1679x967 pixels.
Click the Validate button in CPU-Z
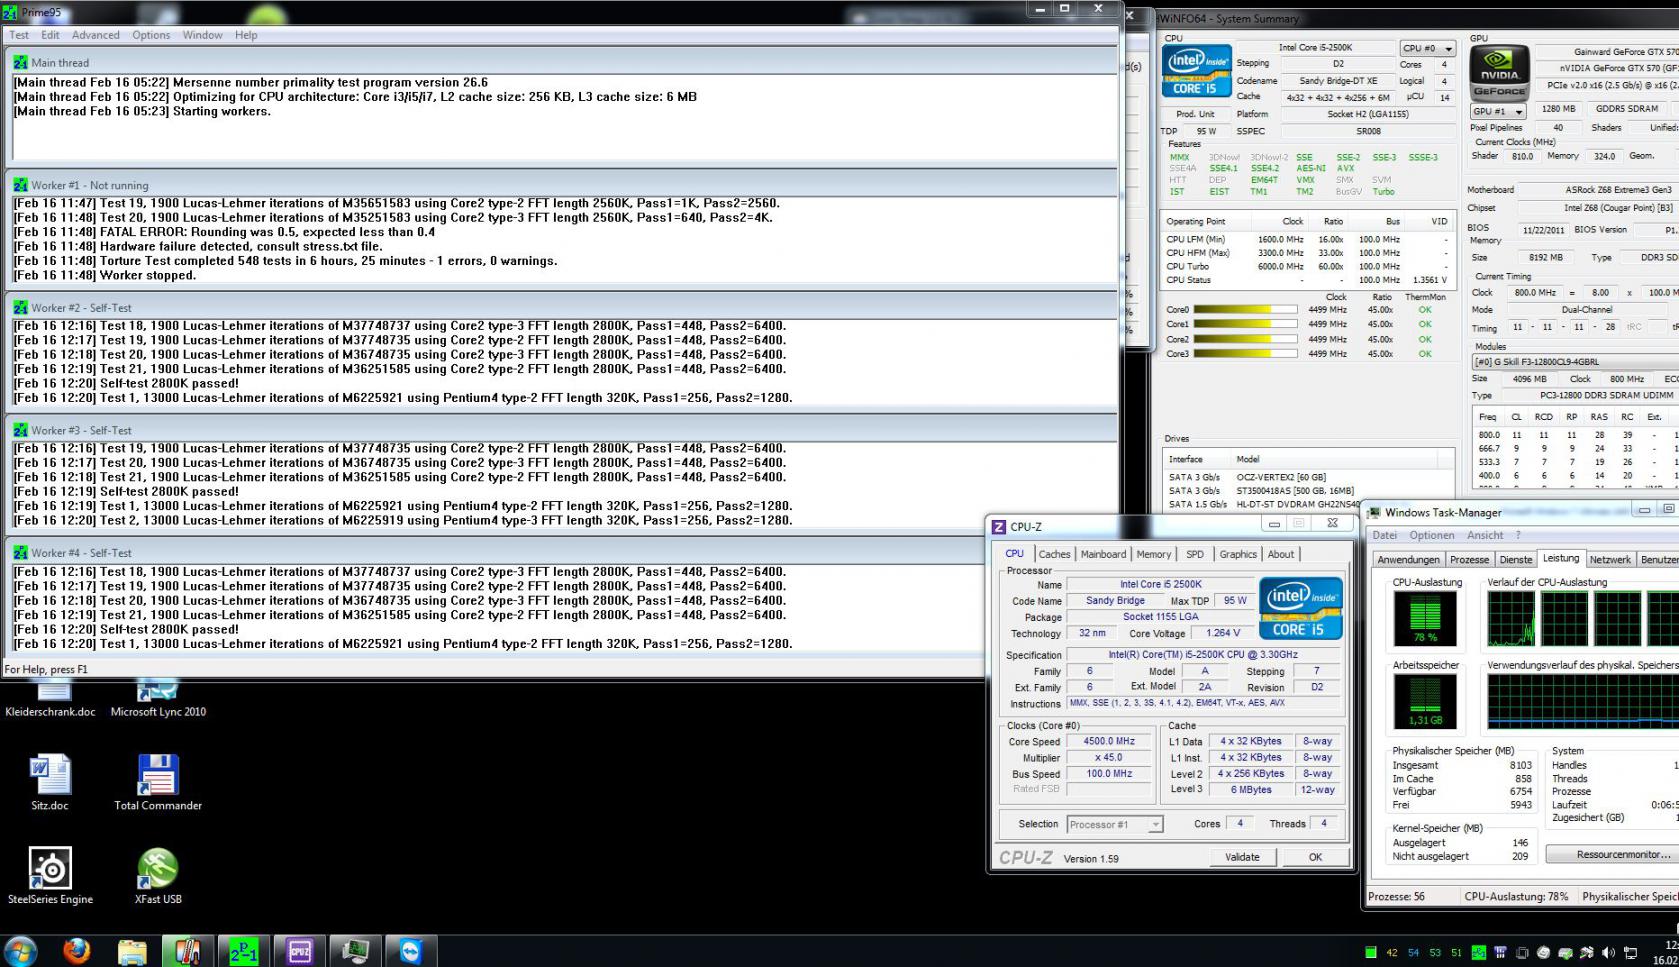1242,857
